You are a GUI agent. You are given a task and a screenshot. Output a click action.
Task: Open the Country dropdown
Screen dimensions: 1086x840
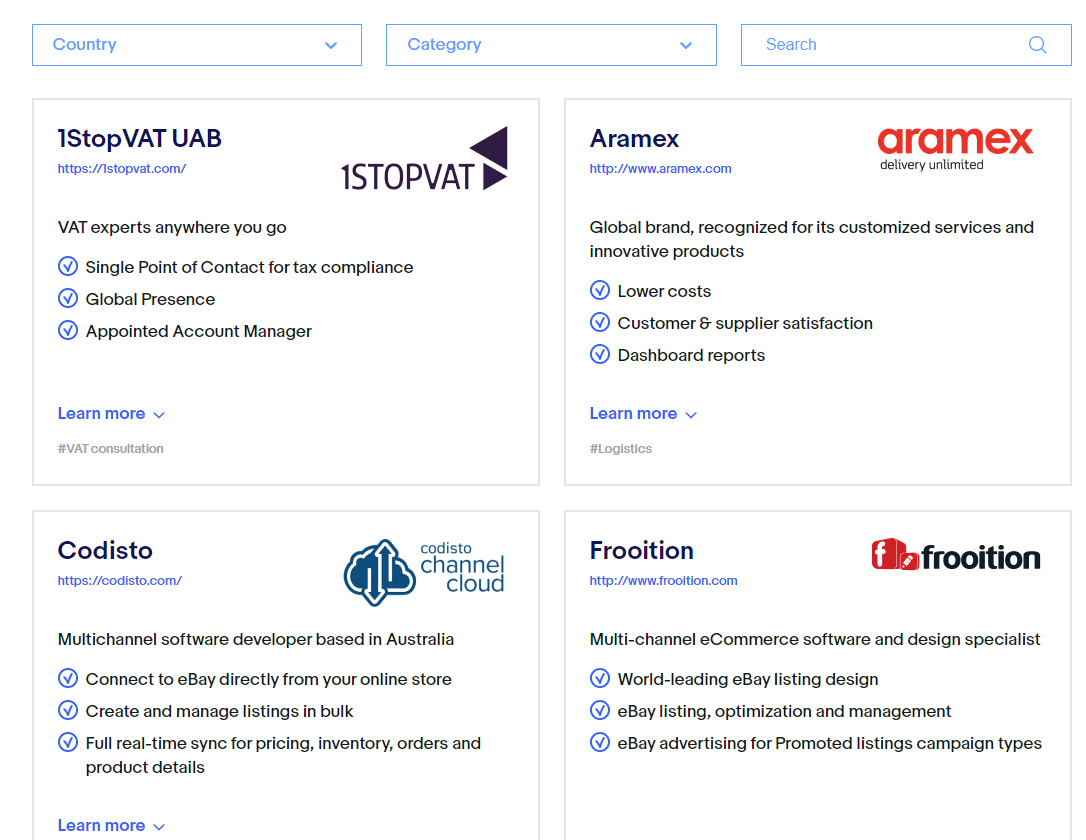pyautogui.click(x=196, y=45)
